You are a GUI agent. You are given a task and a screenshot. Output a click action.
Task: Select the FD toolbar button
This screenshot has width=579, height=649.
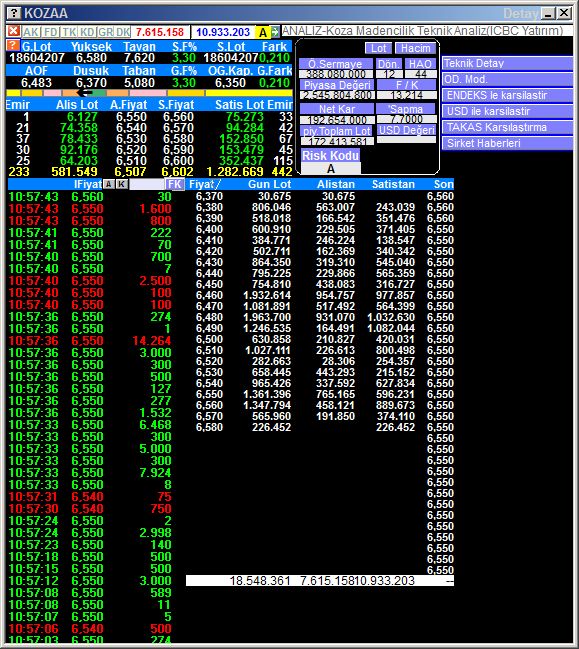(x=50, y=32)
